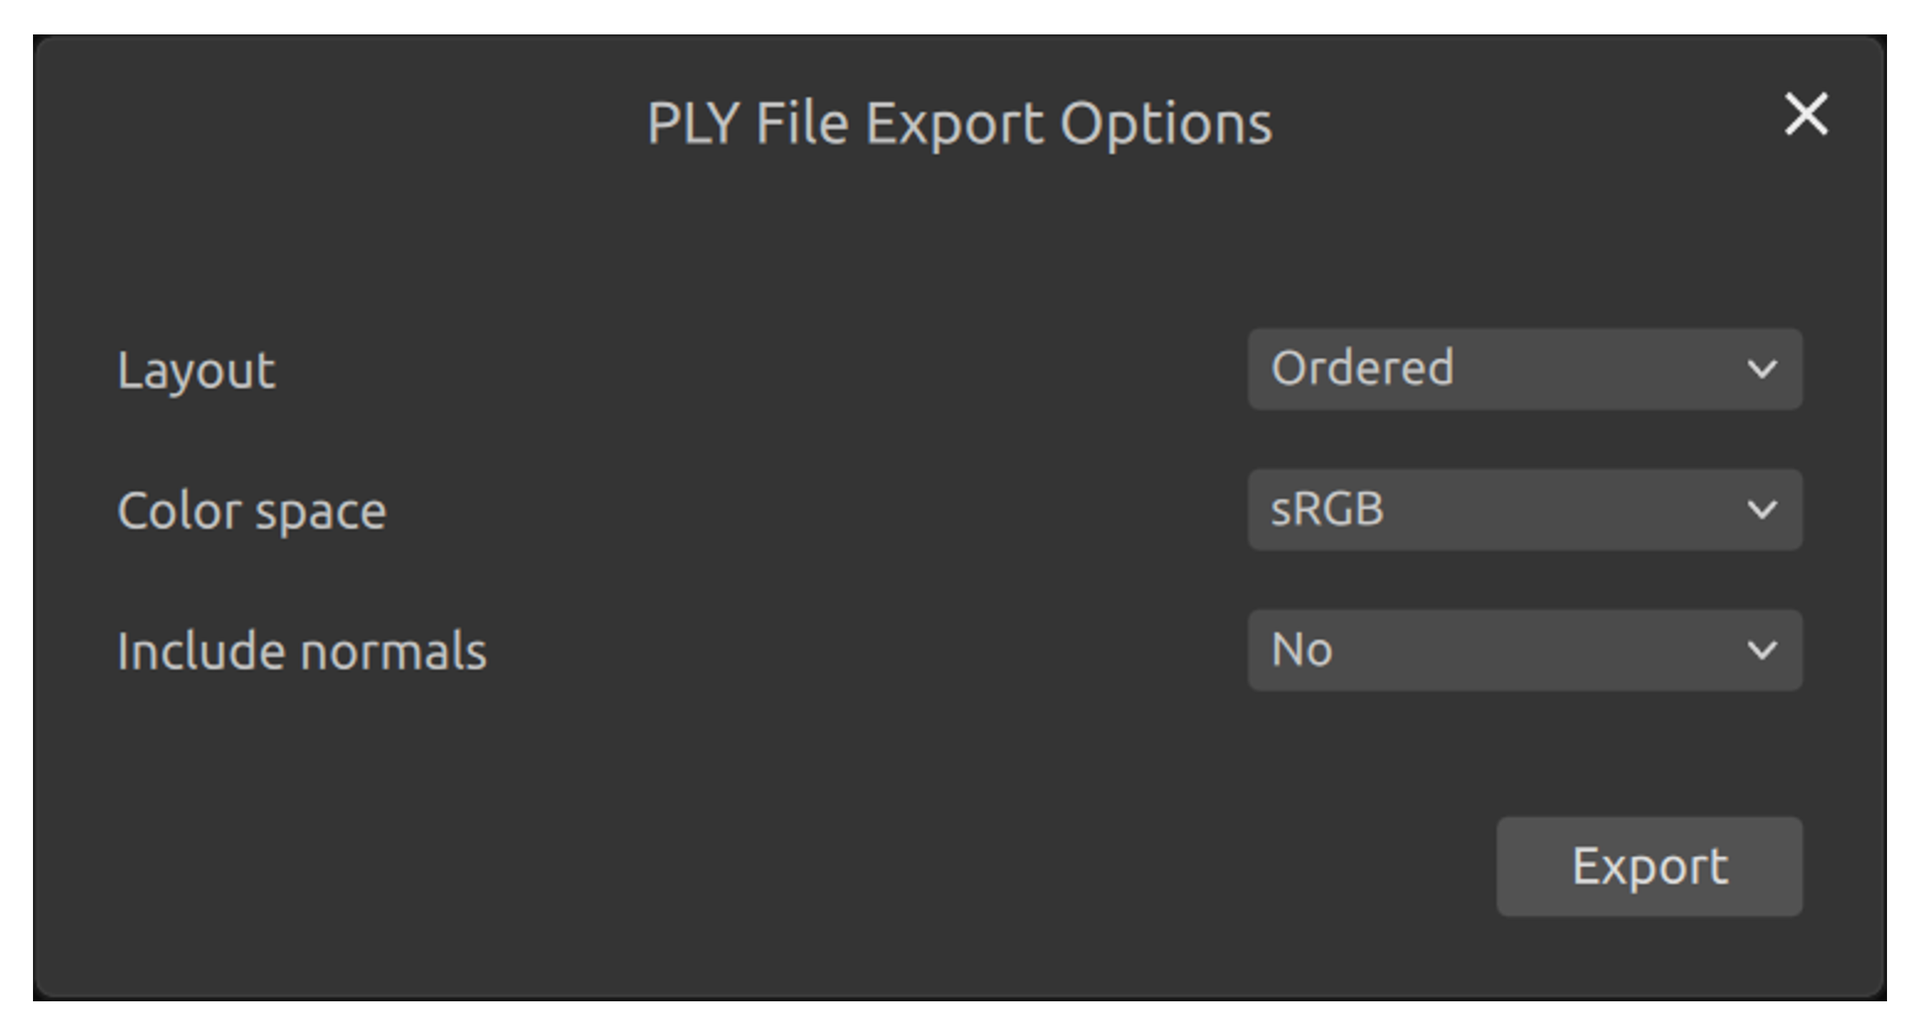Click the chevron arrow on Layout combo box
Viewport: 1920px width, 1035px height.
(1761, 369)
